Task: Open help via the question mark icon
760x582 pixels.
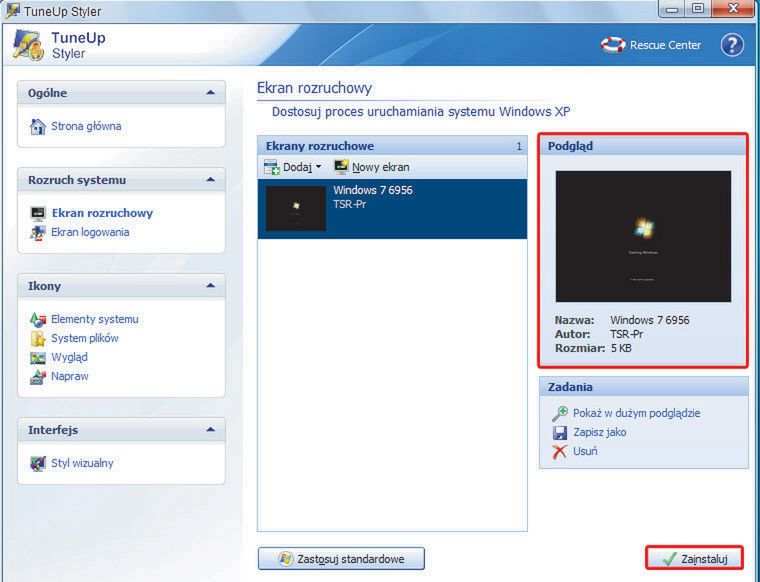Action: pos(732,45)
